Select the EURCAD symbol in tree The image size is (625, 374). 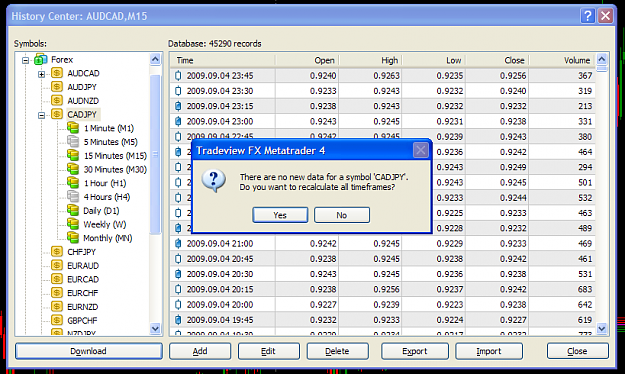point(83,280)
